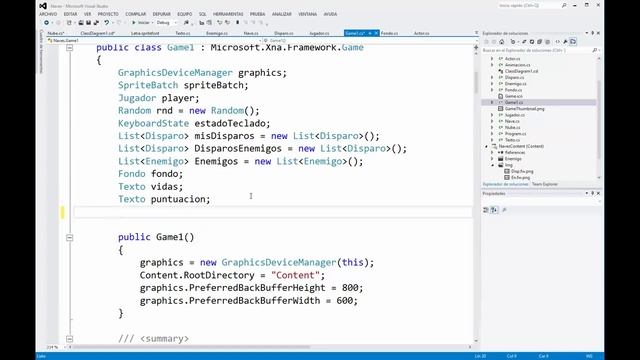Open the PROYECTO menu
Viewport: 640px width, 360px height.
tap(108, 14)
